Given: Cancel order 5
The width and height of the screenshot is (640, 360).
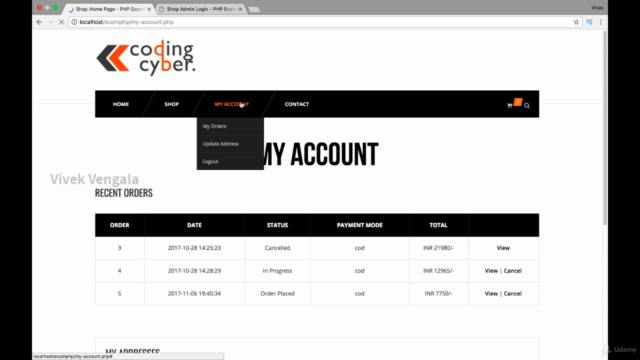Looking at the screenshot, I should (513, 293).
